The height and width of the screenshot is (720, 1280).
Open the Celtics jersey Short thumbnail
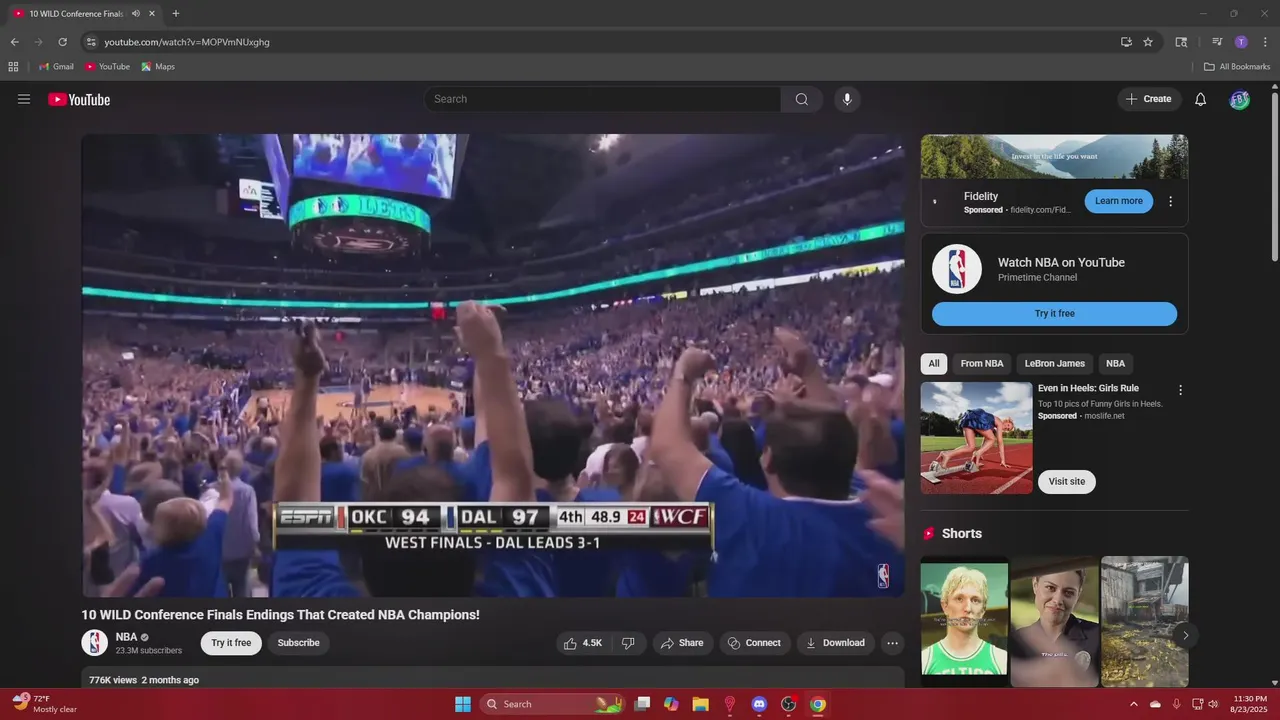pyautogui.click(x=964, y=620)
